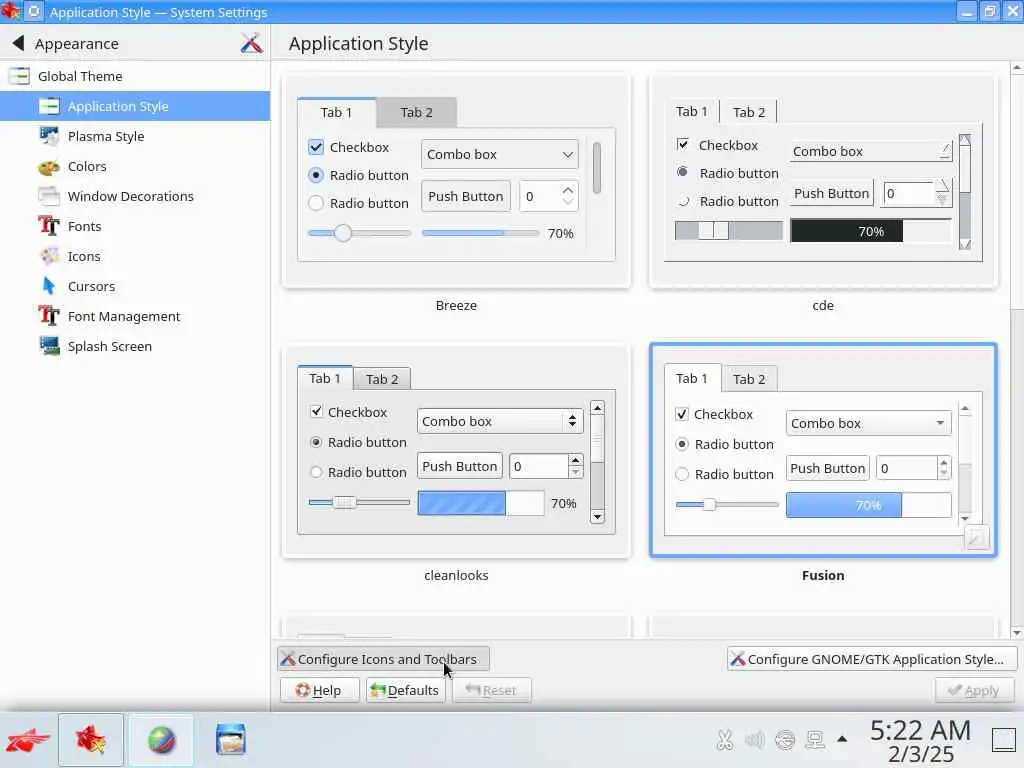This screenshot has height=768, width=1024.
Task: Switch to Tab 2 in cleanlooks preview
Action: point(382,379)
